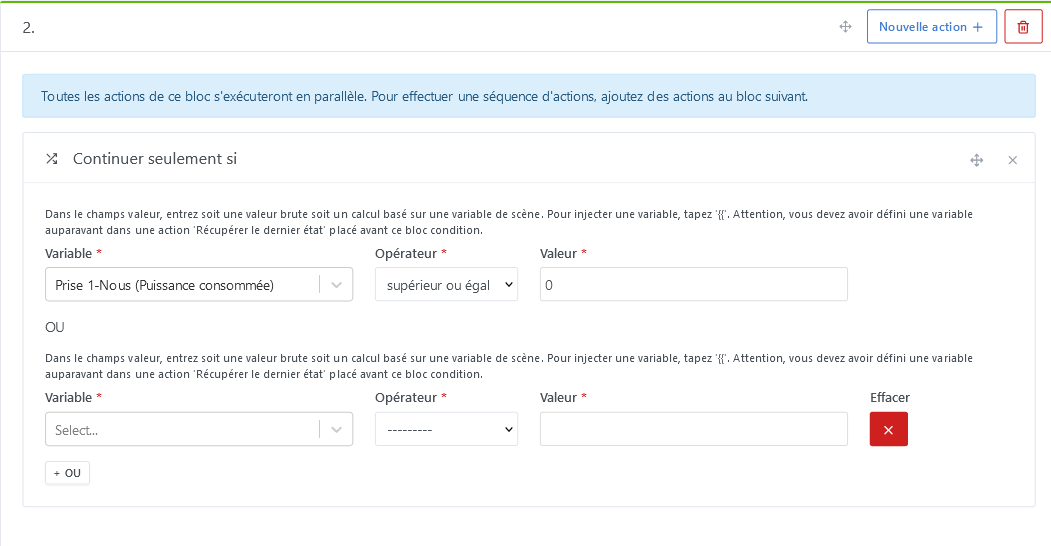Close the Continuer seulement si card
1051x546 pixels.
tap(1012, 160)
